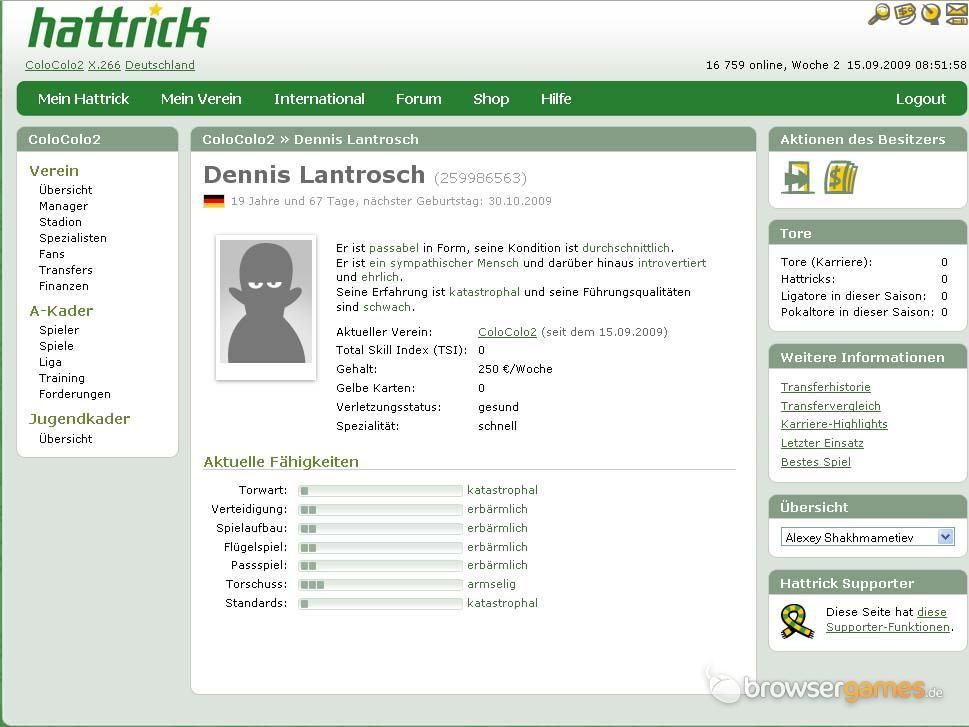Screen dimensions: 969x727
Task: Click the A-Kader section heading
Action: (x=61, y=311)
